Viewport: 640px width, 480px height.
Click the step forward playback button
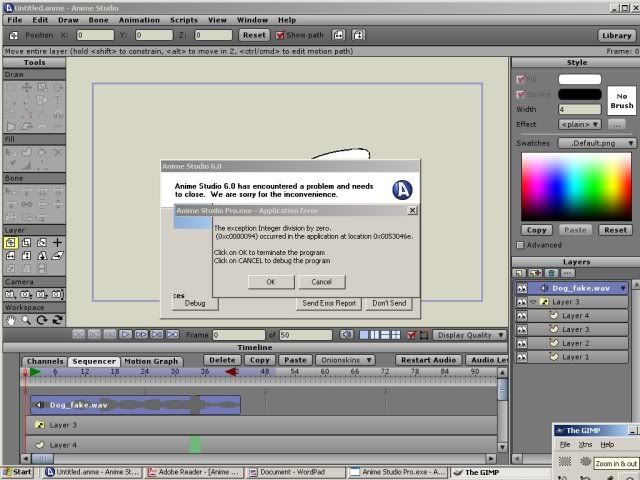pyautogui.click(x=141, y=335)
